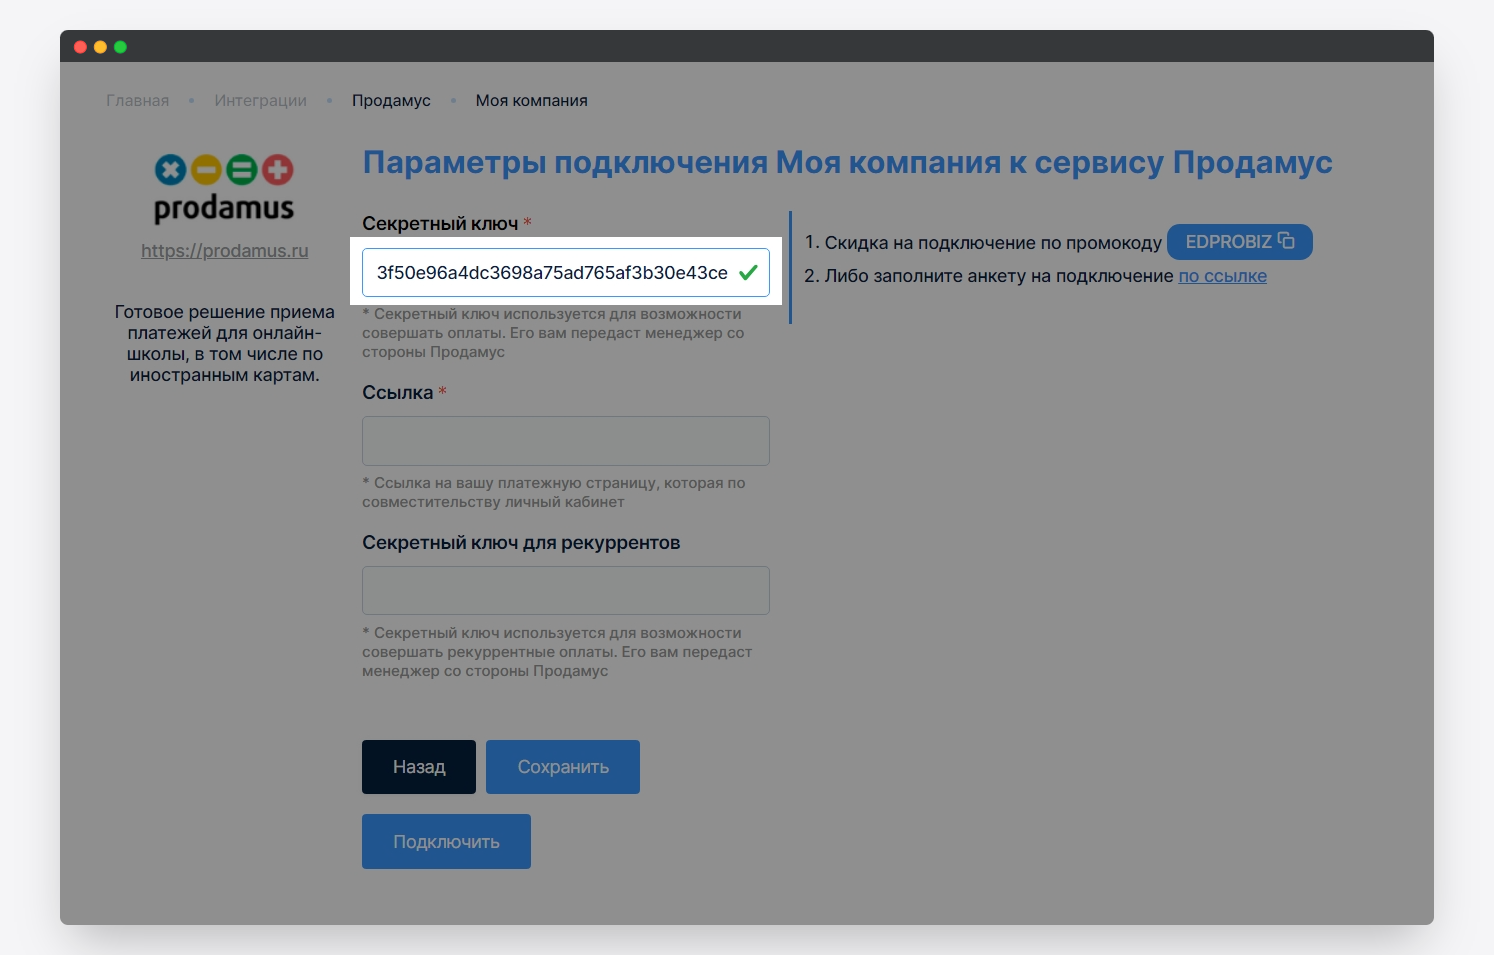The width and height of the screenshot is (1494, 955).
Task: Open the https://prodamus.ru link
Action: point(224,251)
